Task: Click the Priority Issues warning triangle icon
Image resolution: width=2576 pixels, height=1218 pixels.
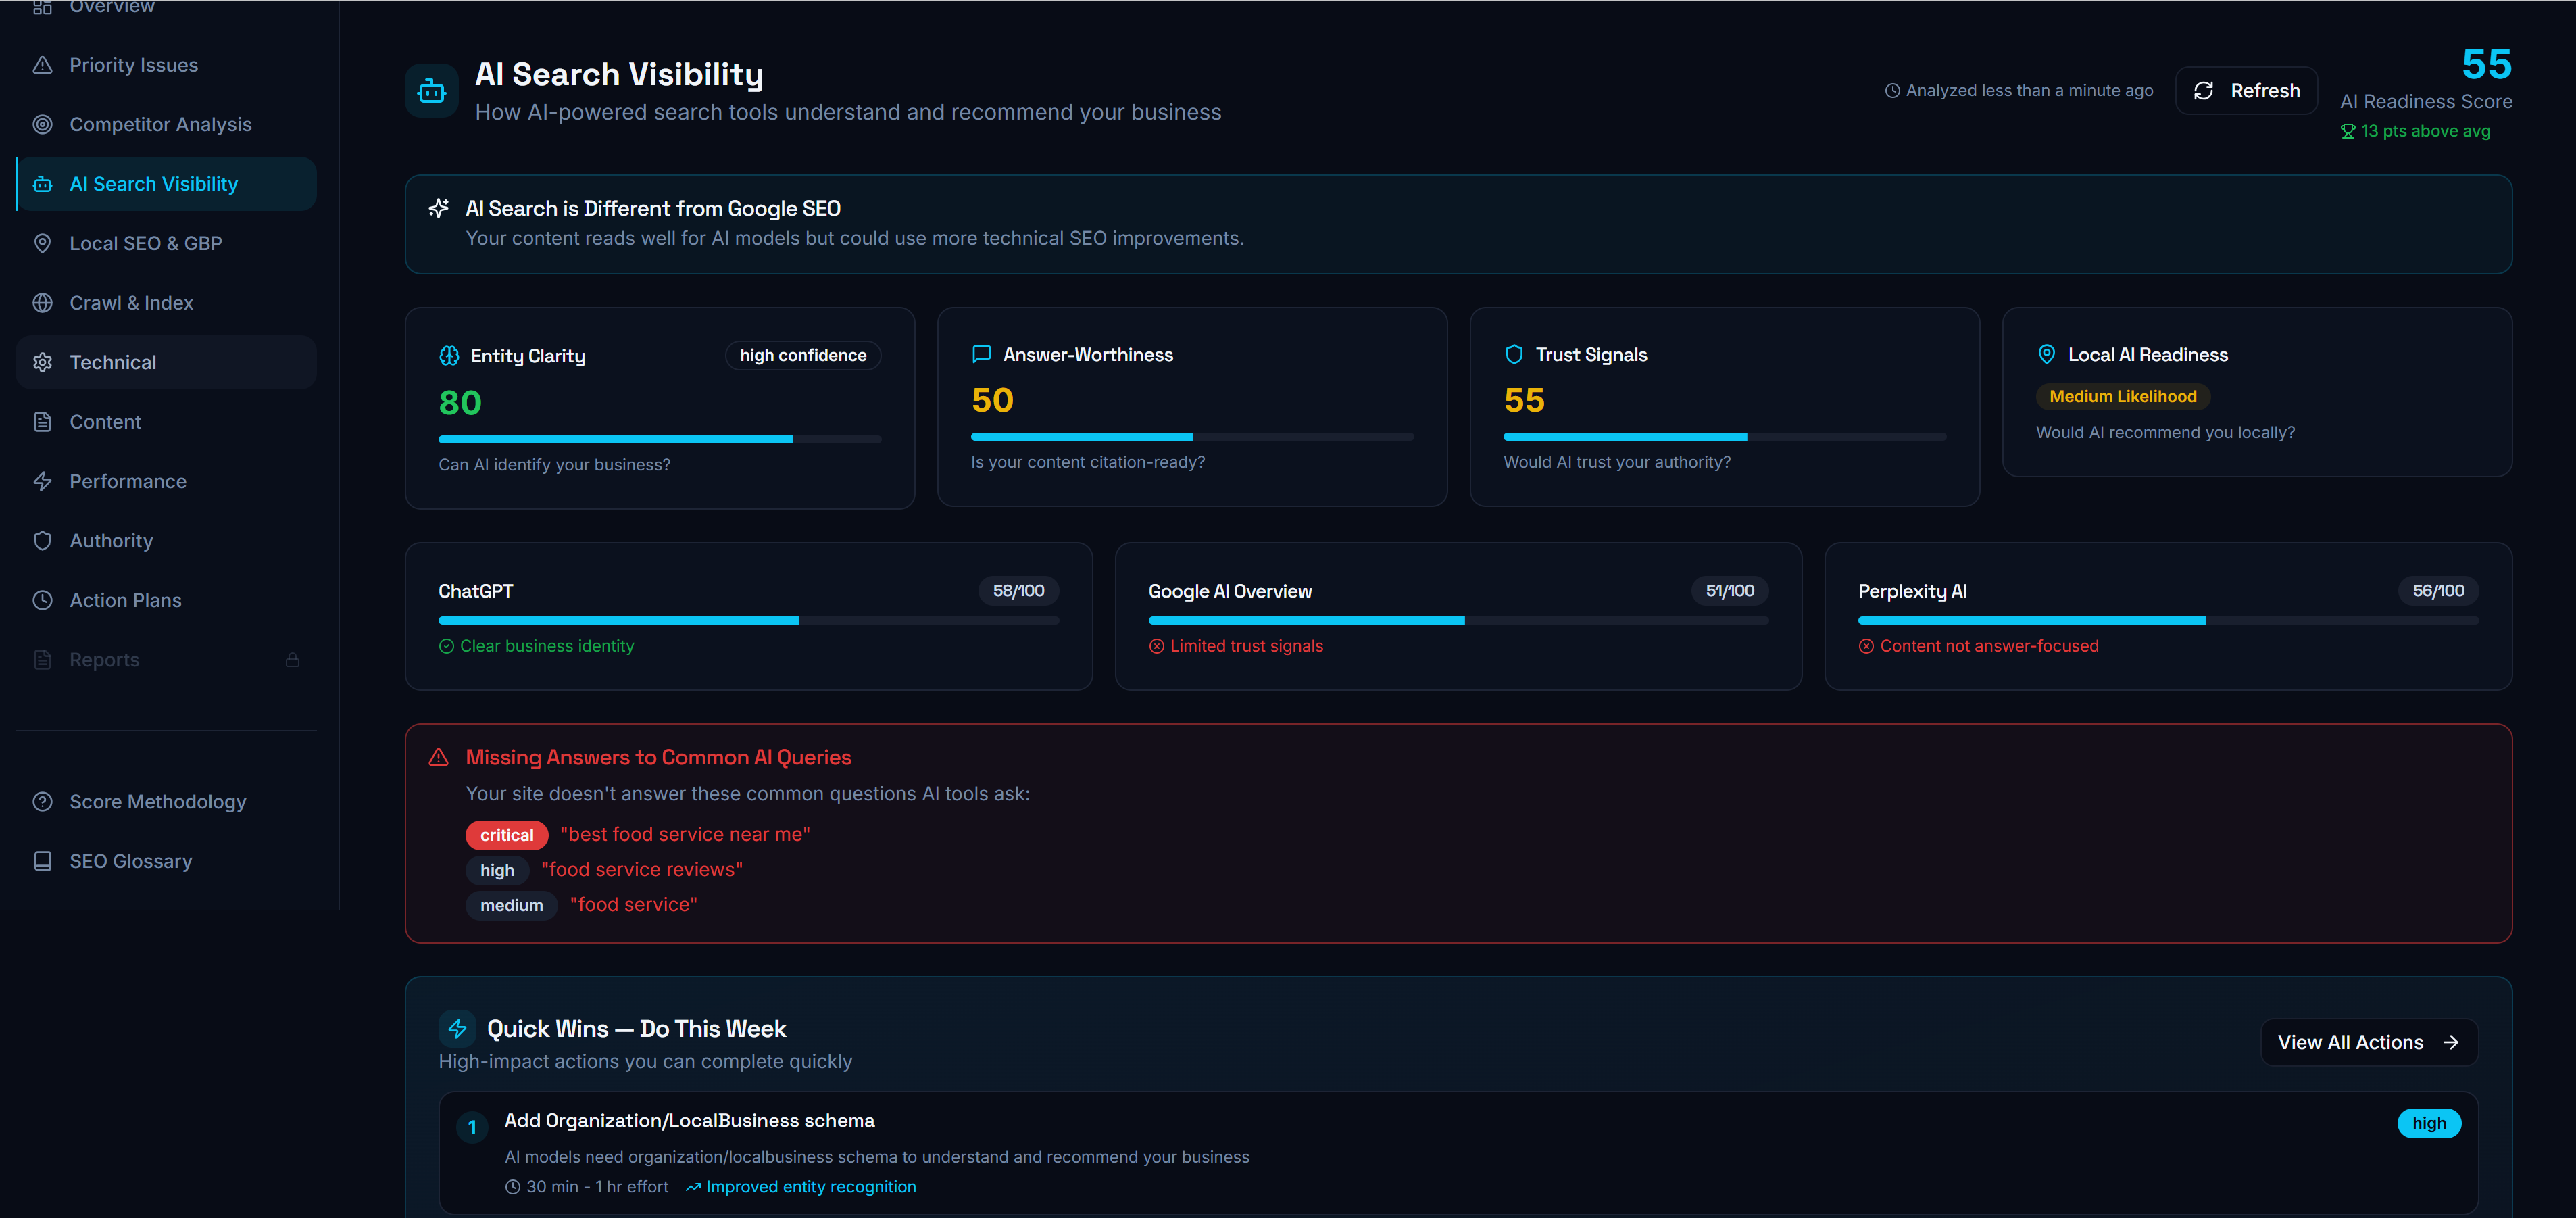Action: click(x=42, y=65)
